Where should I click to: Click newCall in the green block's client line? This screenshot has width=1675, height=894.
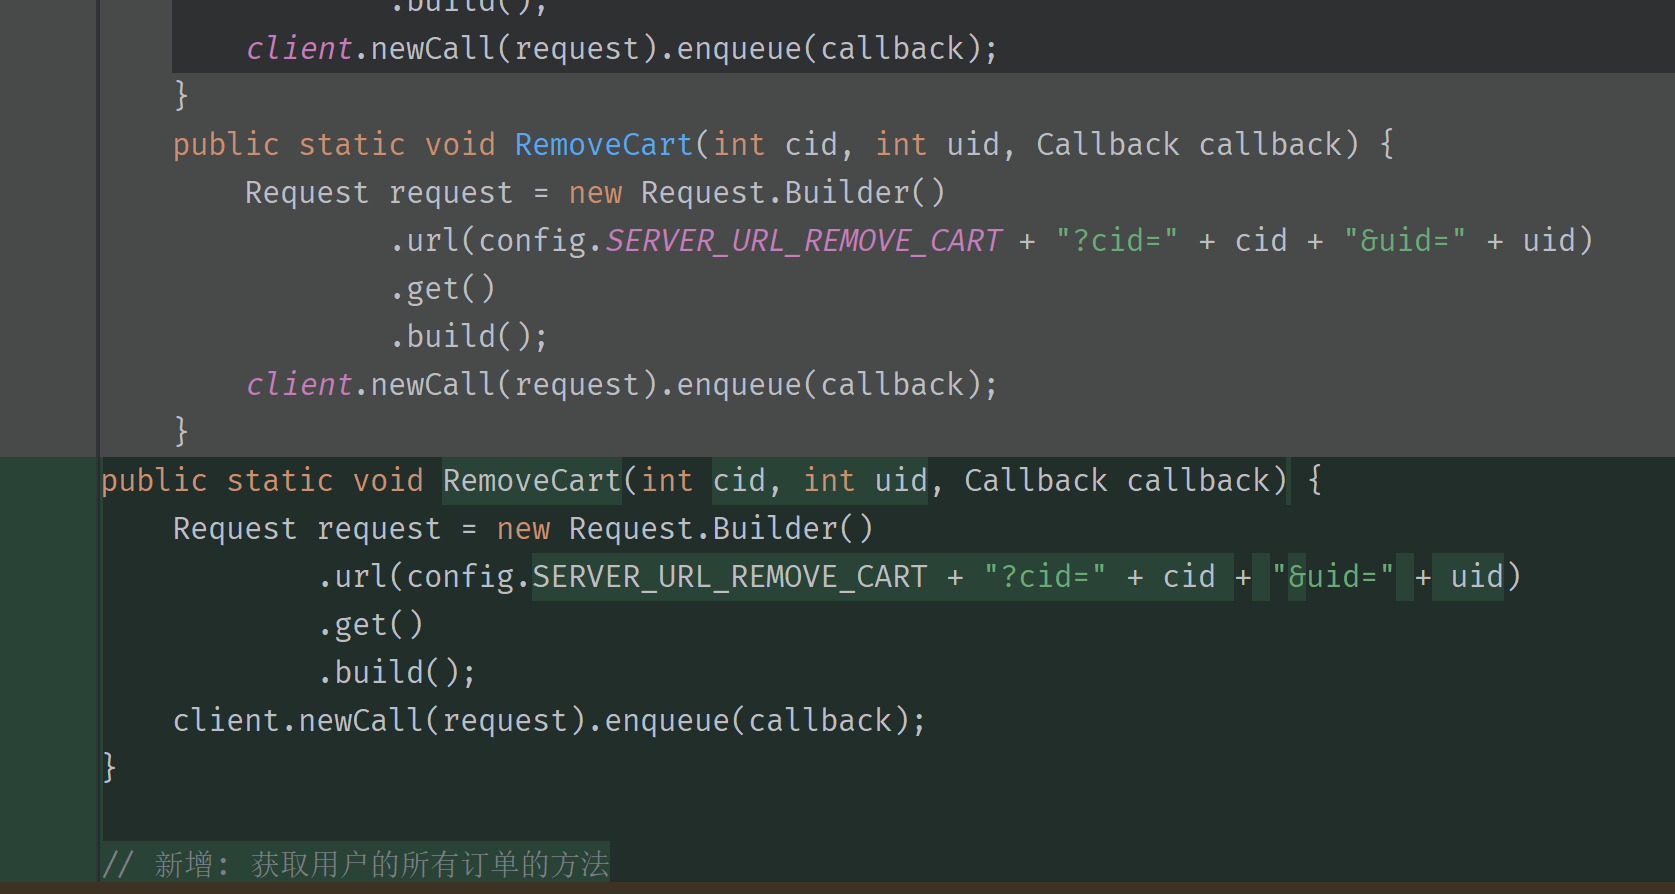pos(361,721)
